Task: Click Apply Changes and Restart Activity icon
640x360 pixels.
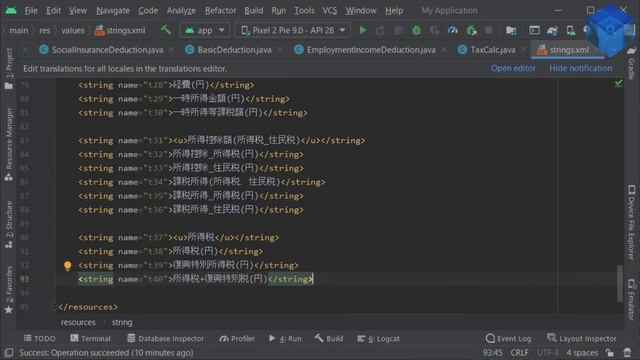Action: 380,30
